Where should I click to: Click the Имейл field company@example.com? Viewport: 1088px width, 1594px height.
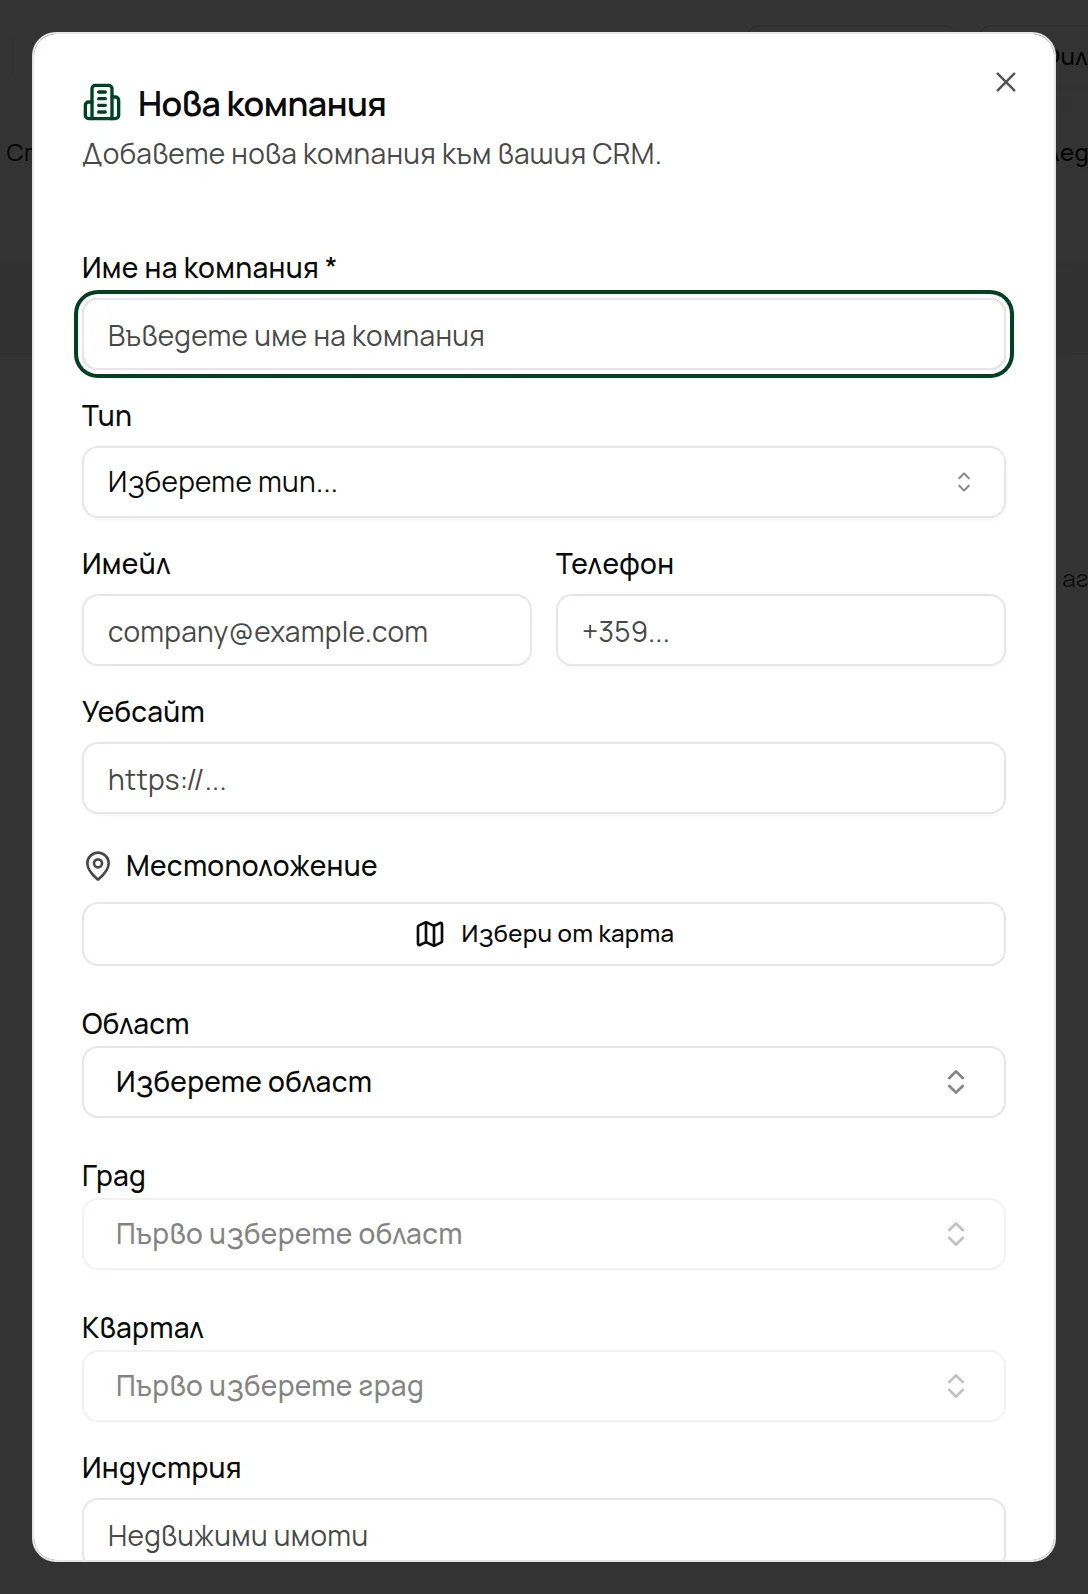tap(307, 630)
